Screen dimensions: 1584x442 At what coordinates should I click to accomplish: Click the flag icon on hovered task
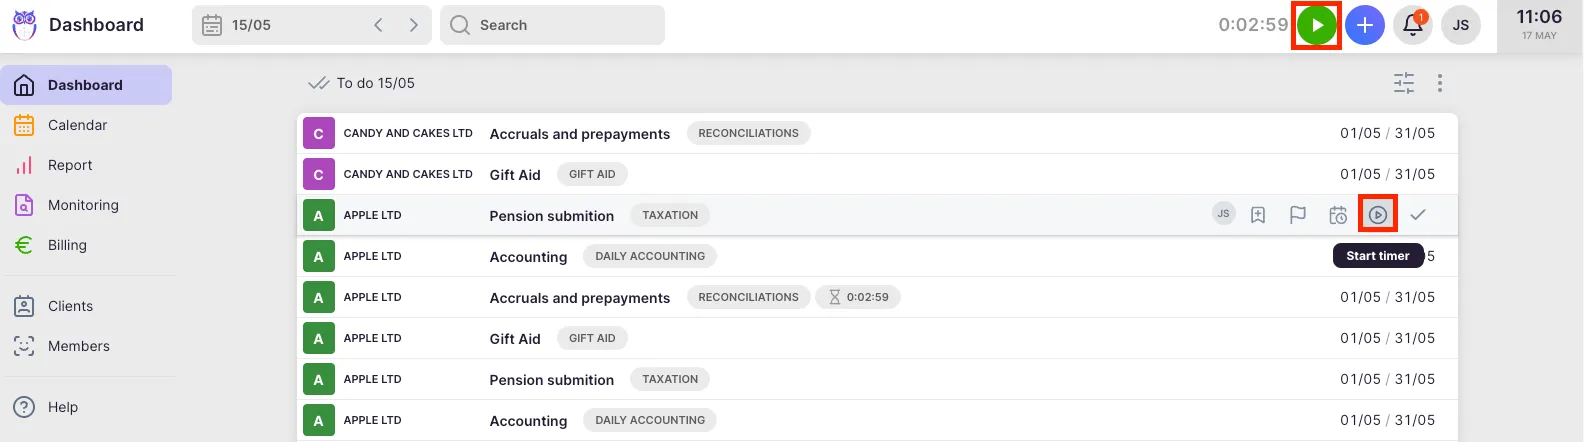pyautogui.click(x=1297, y=215)
